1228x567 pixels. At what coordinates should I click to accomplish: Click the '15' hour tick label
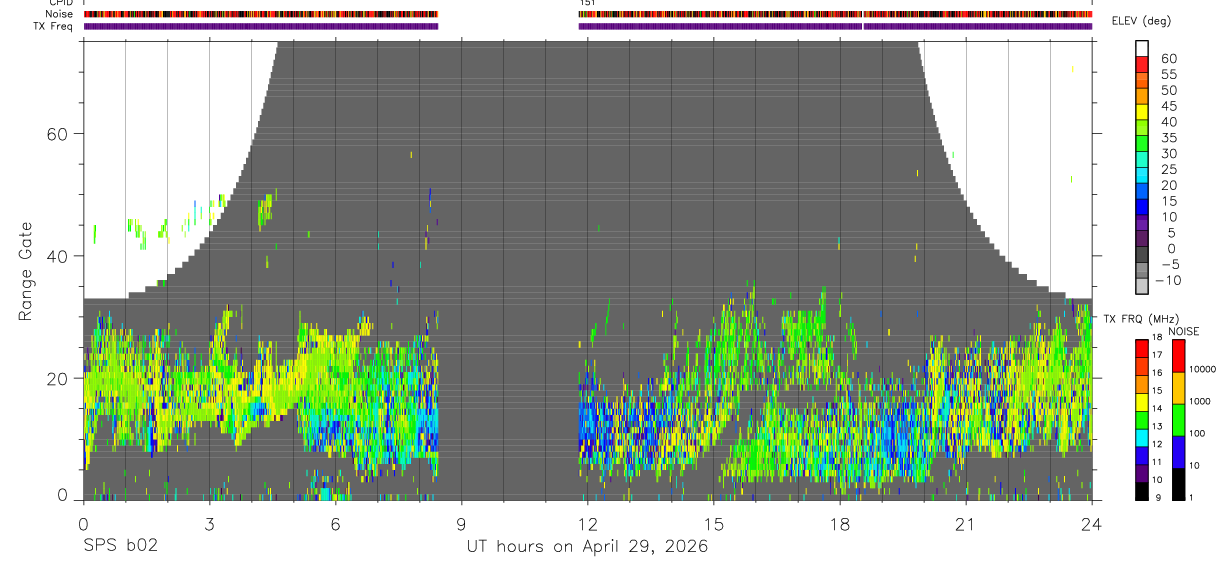(x=714, y=524)
